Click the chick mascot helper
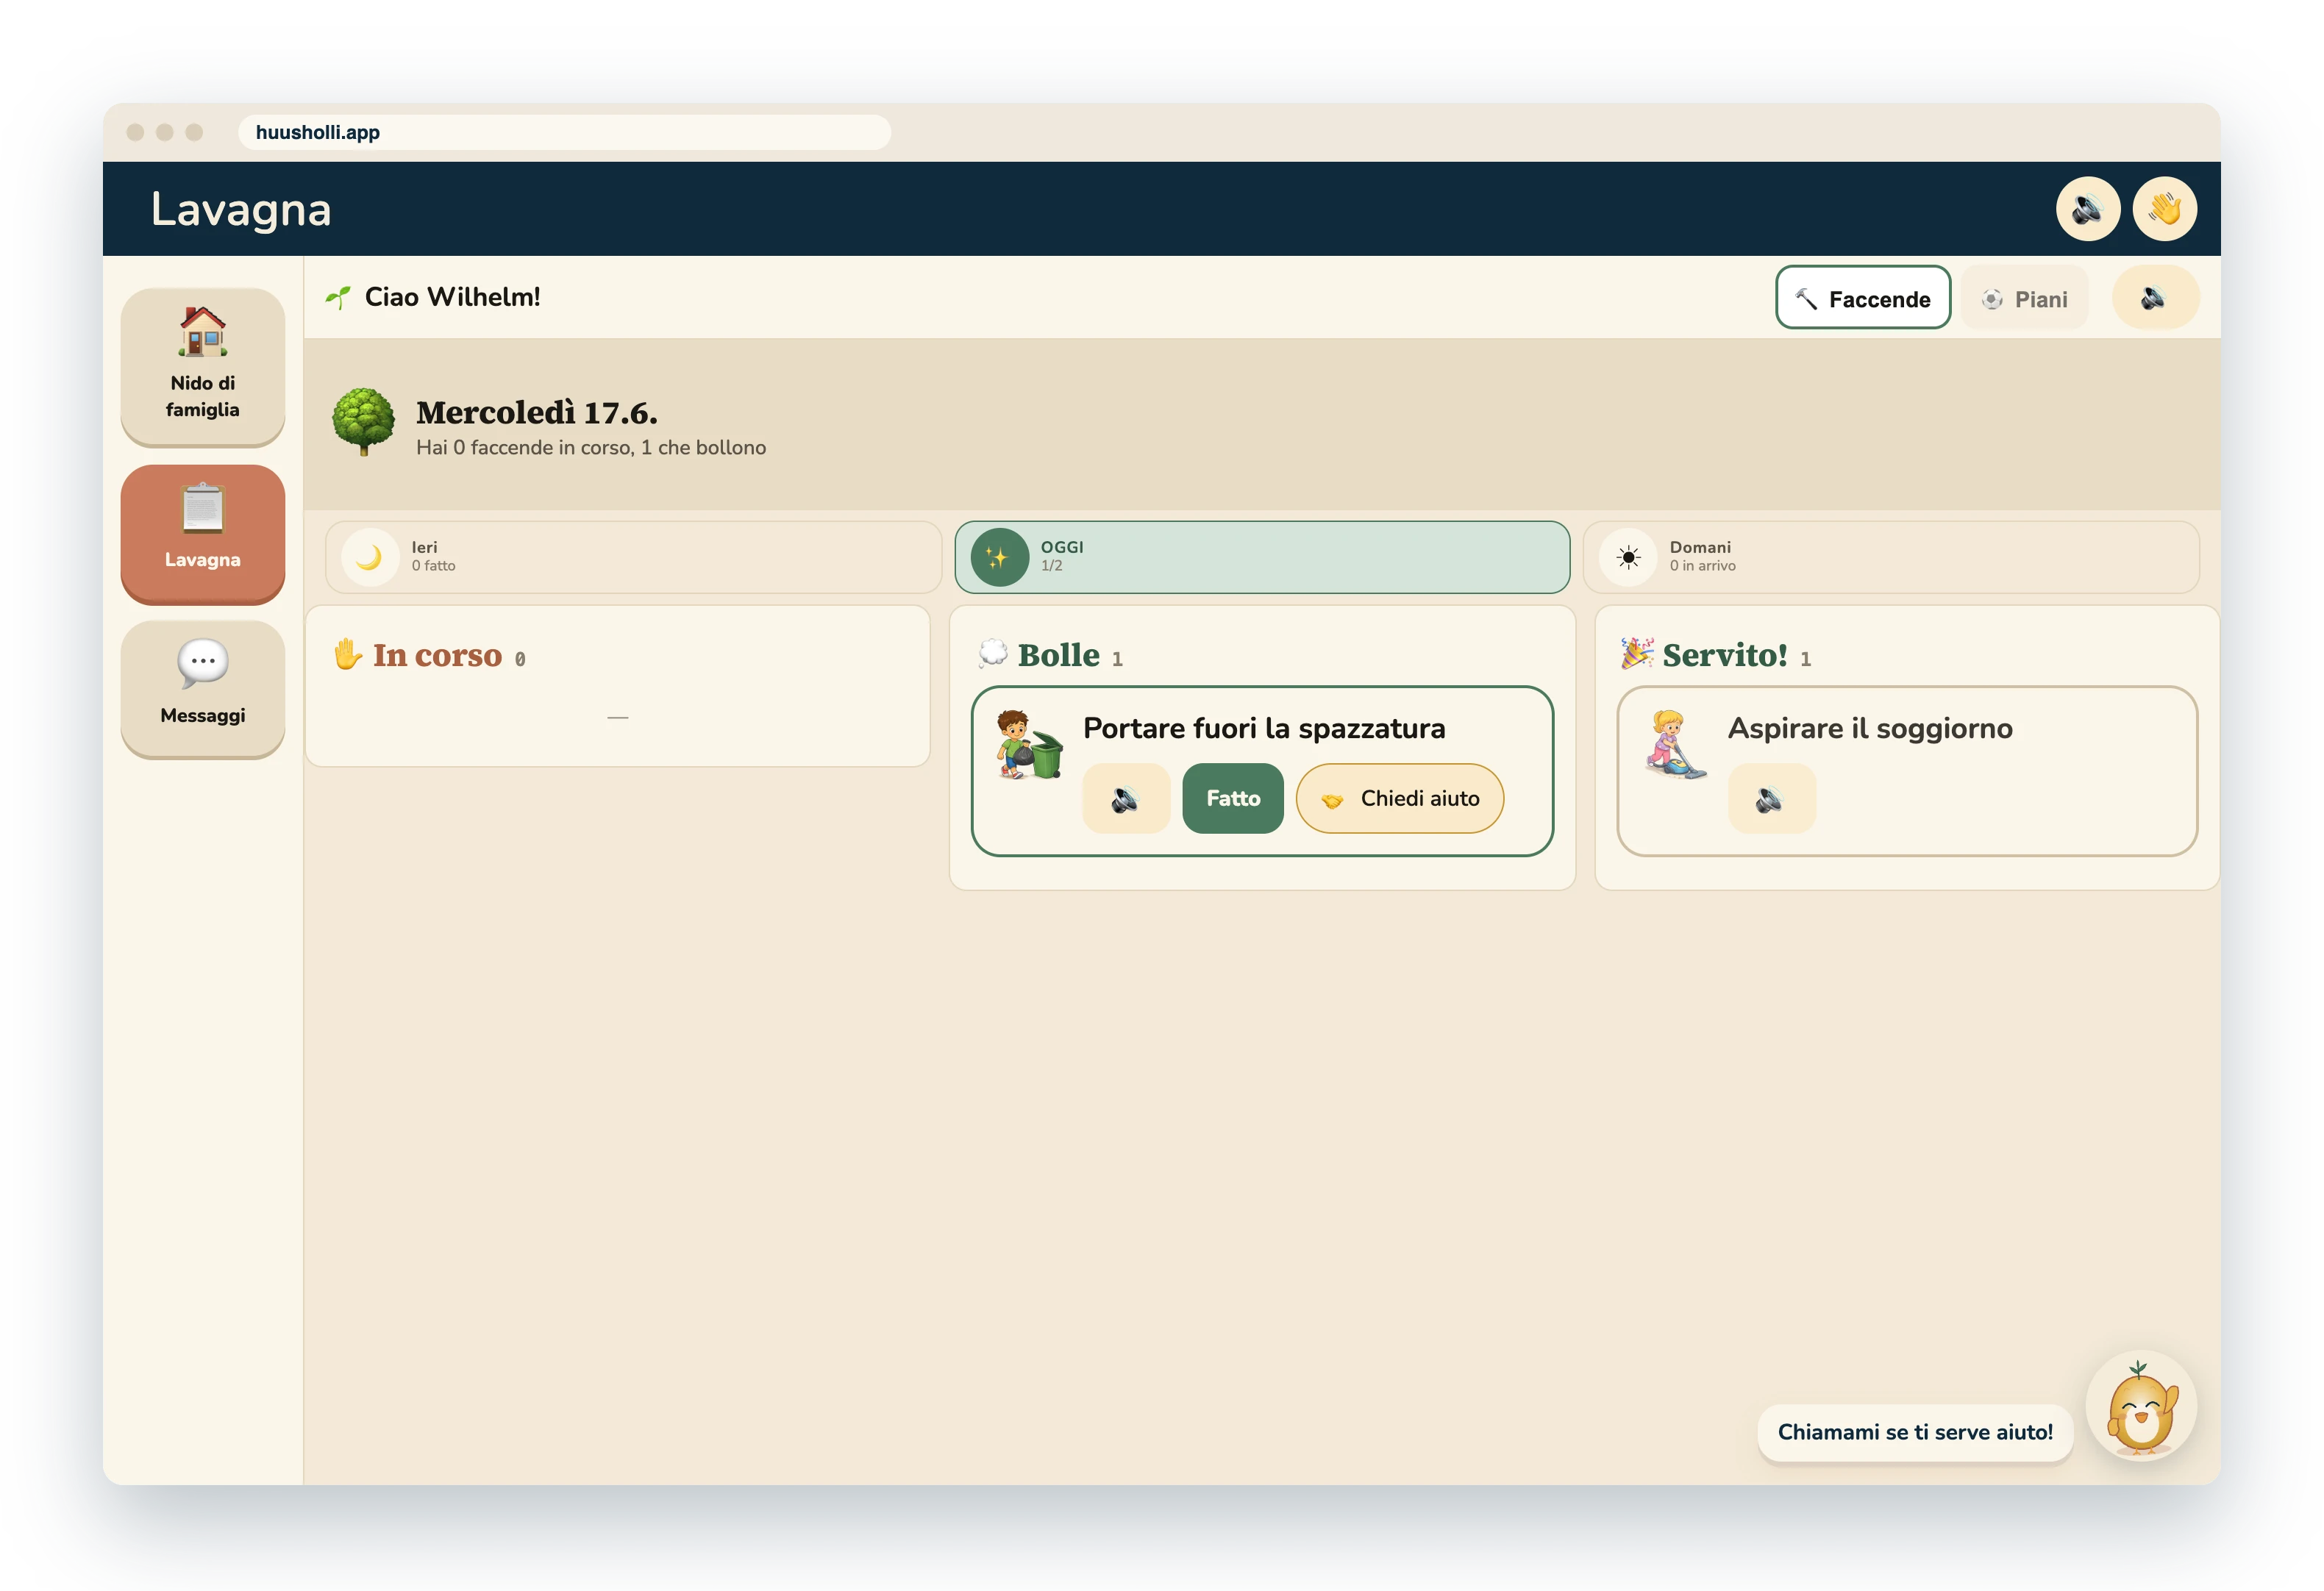This screenshot has width=2324, height=1591. [x=2141, y=1406]
